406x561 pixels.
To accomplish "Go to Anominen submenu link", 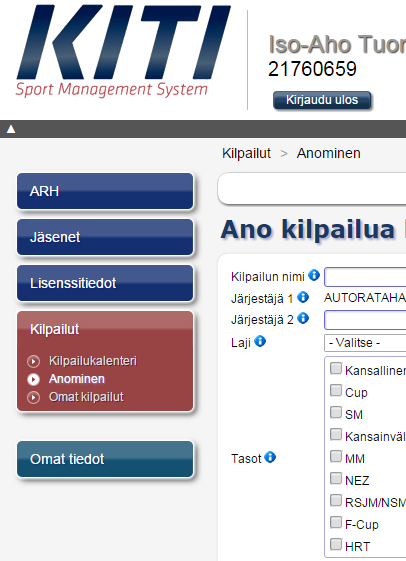I will point(77,379).
